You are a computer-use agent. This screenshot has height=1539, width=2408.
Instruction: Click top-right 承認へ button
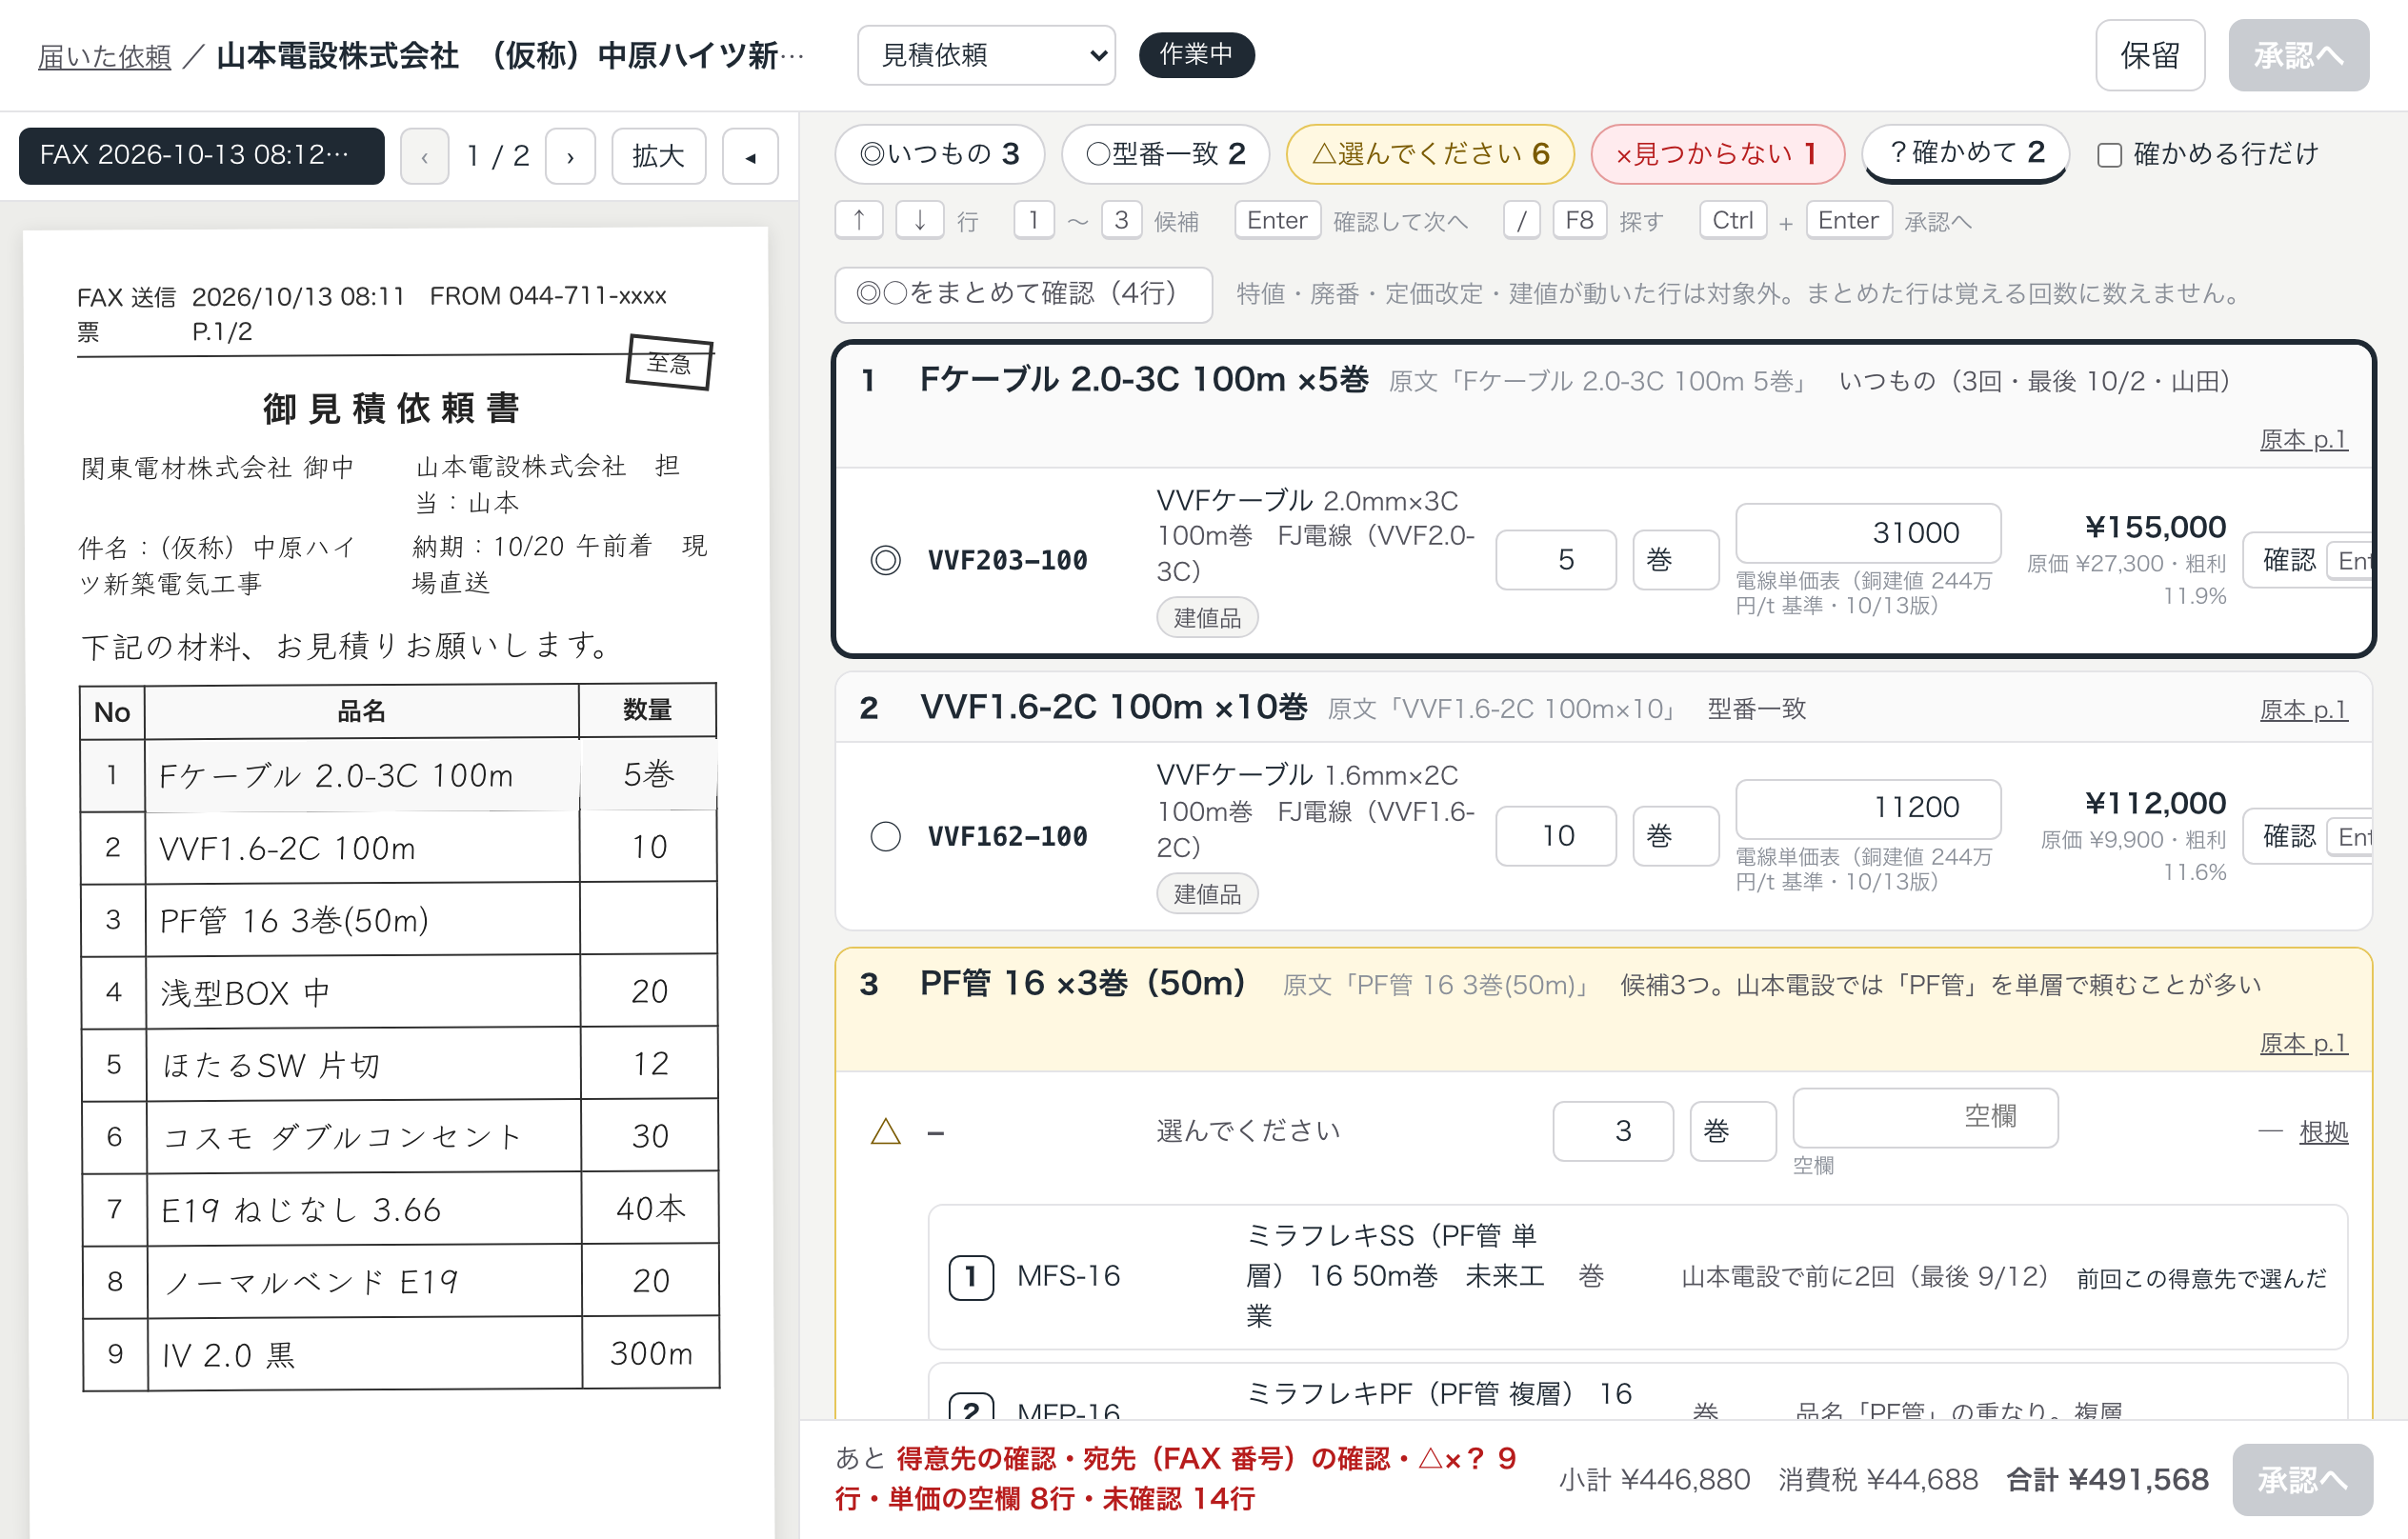click(2298, 55)
